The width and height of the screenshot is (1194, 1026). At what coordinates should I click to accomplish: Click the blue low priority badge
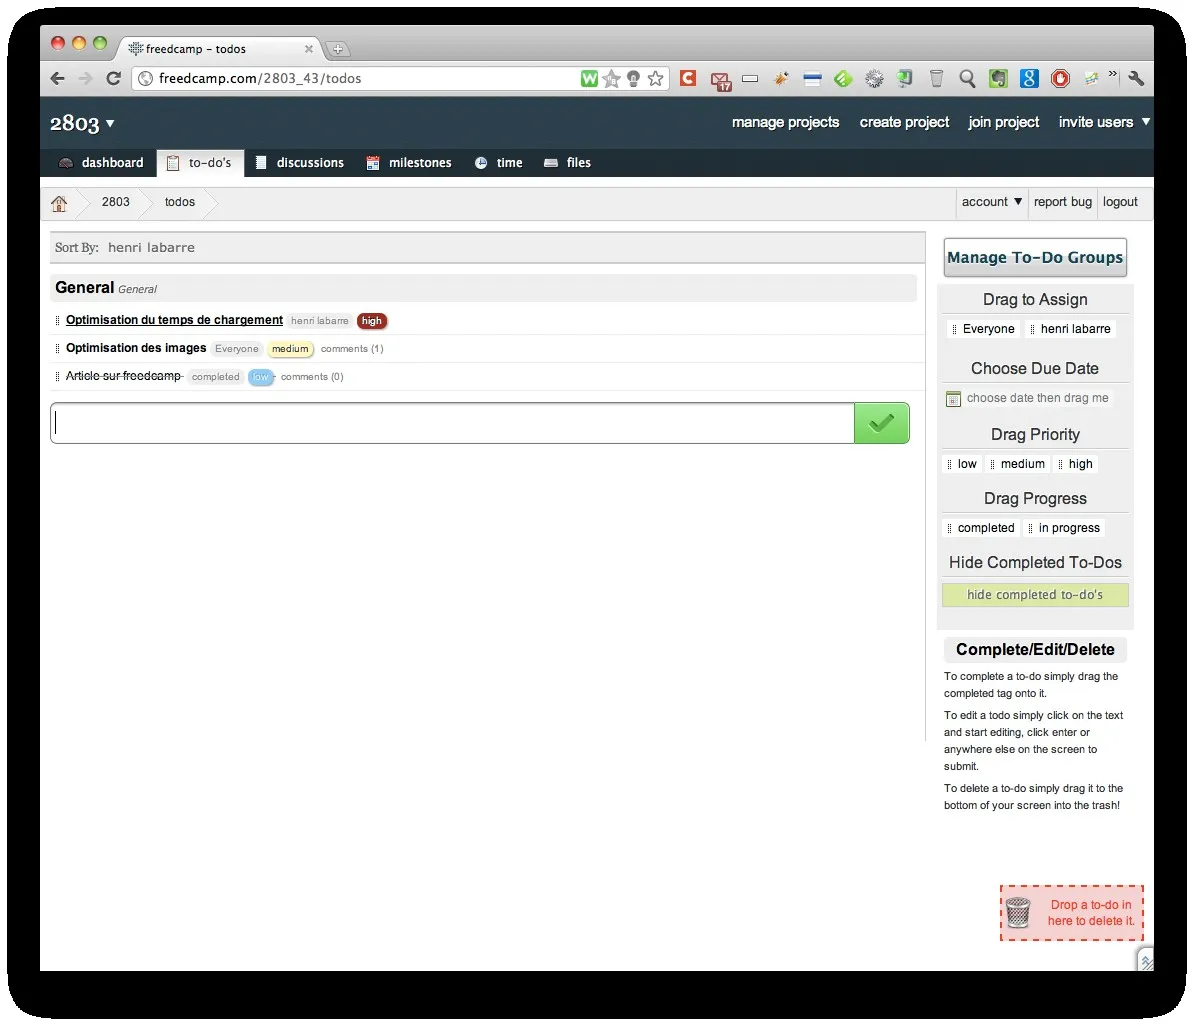[260, 377]
